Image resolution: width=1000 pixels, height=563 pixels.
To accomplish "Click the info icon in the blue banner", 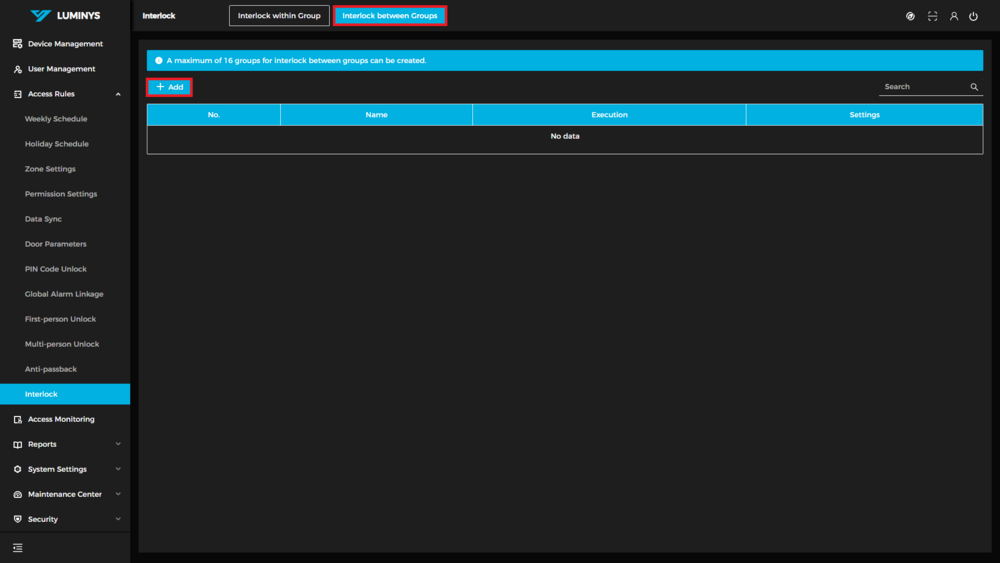I will point(158,61).
